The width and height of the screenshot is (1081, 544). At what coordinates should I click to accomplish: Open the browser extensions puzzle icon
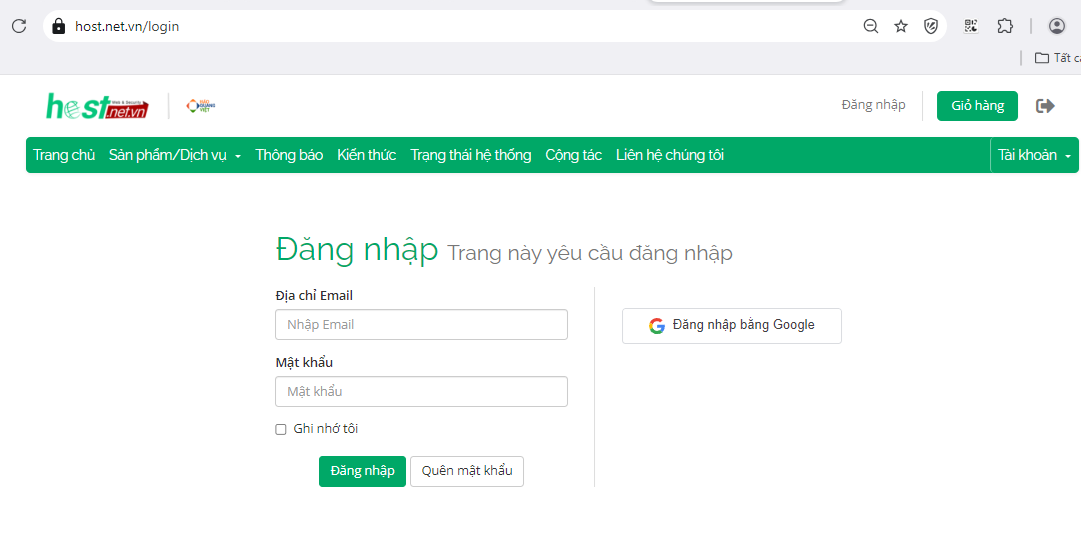1005,27
